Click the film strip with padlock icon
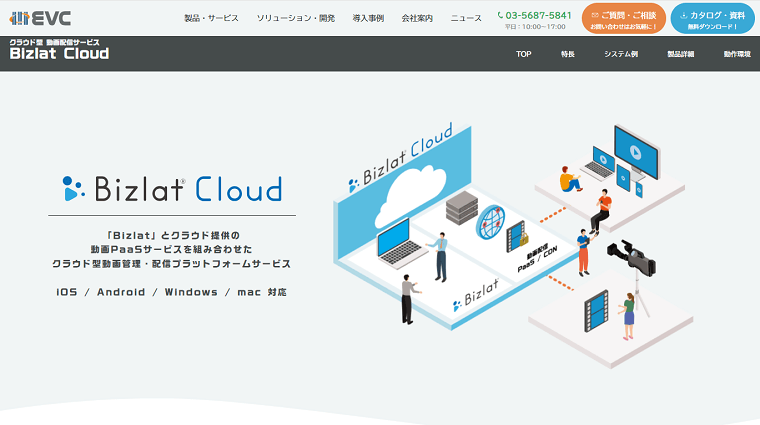Viewport: 760px width, 425px height. (x=517, y=237)
